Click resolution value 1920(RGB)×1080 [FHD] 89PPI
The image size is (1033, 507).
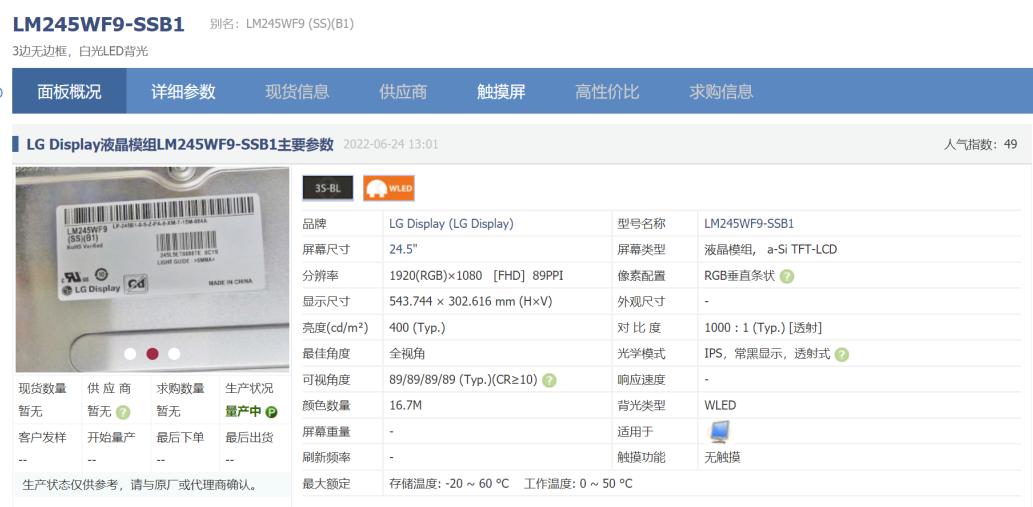point(476,276)
